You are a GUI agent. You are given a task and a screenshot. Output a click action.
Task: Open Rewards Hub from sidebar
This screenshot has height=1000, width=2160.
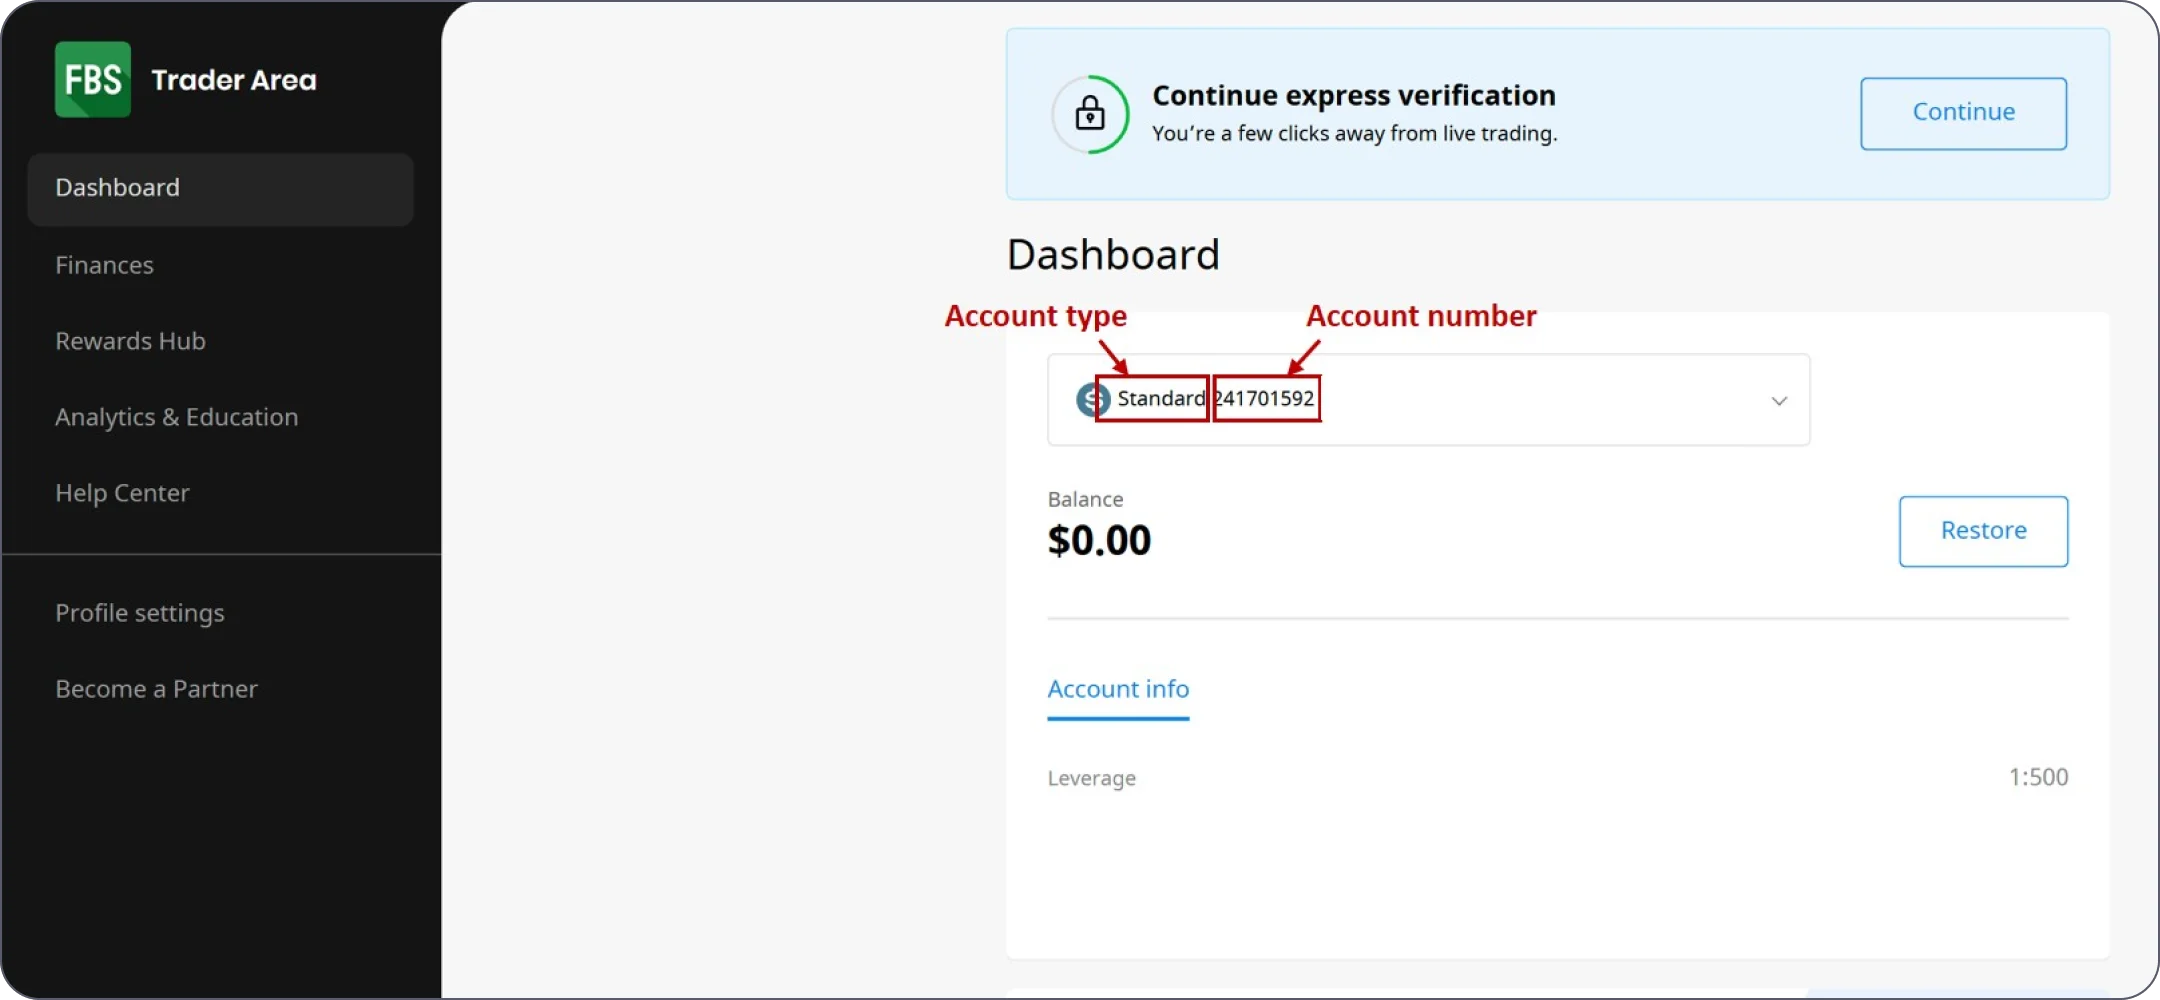(x=130, y=341)
